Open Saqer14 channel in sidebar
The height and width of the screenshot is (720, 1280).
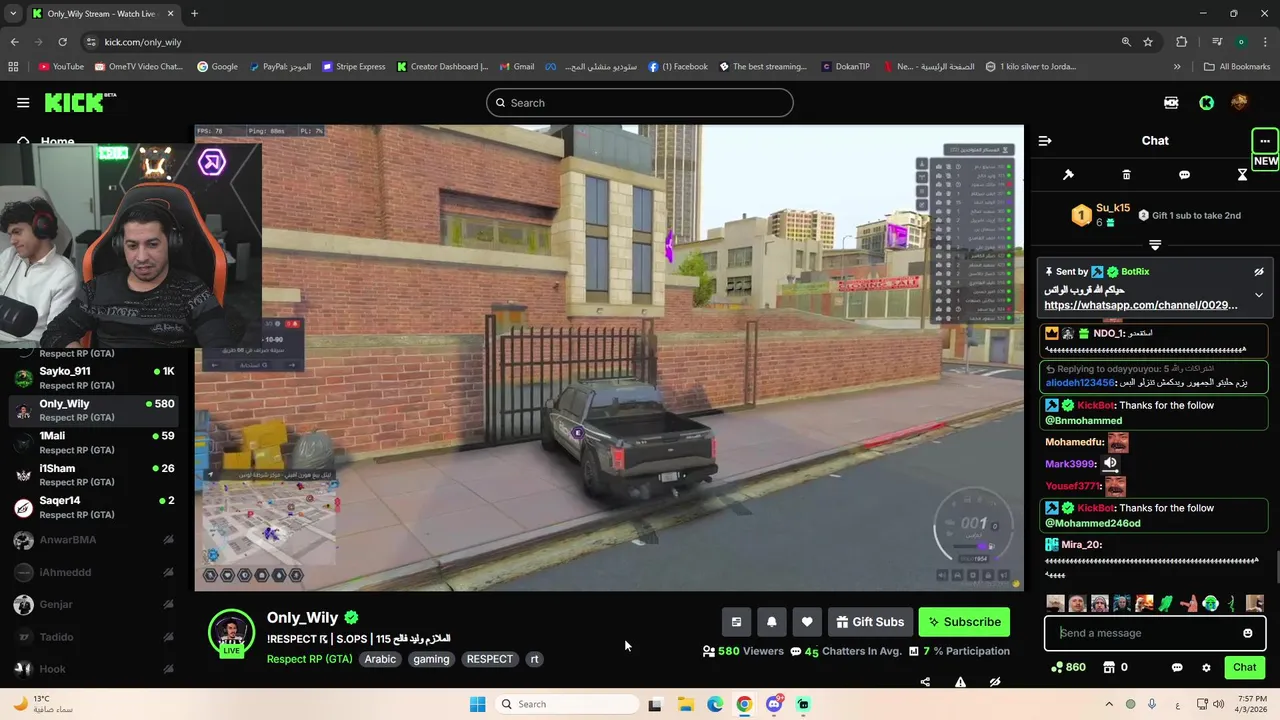[x=96, y=507]
